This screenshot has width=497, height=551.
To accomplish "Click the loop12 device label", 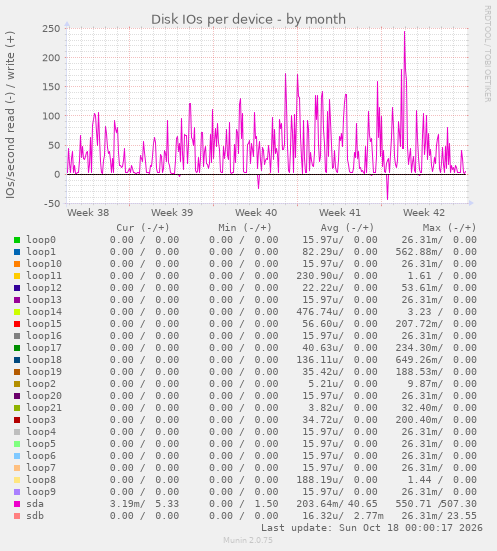I will (x=44, y=288).
